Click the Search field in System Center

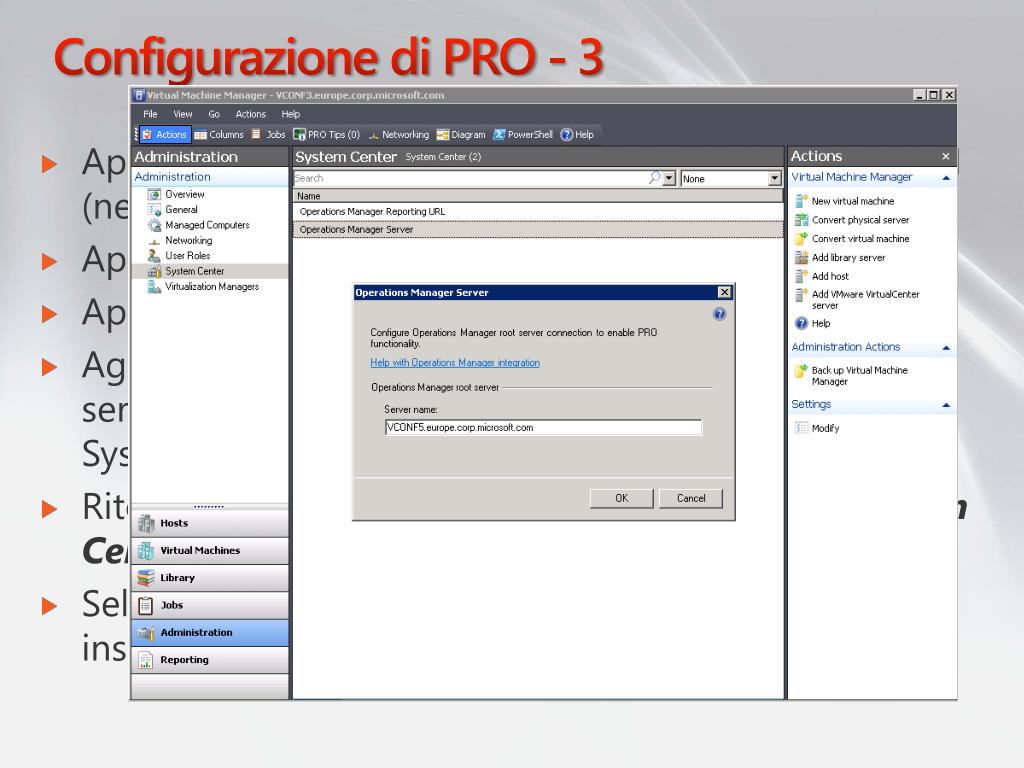[x=470, y=178]
